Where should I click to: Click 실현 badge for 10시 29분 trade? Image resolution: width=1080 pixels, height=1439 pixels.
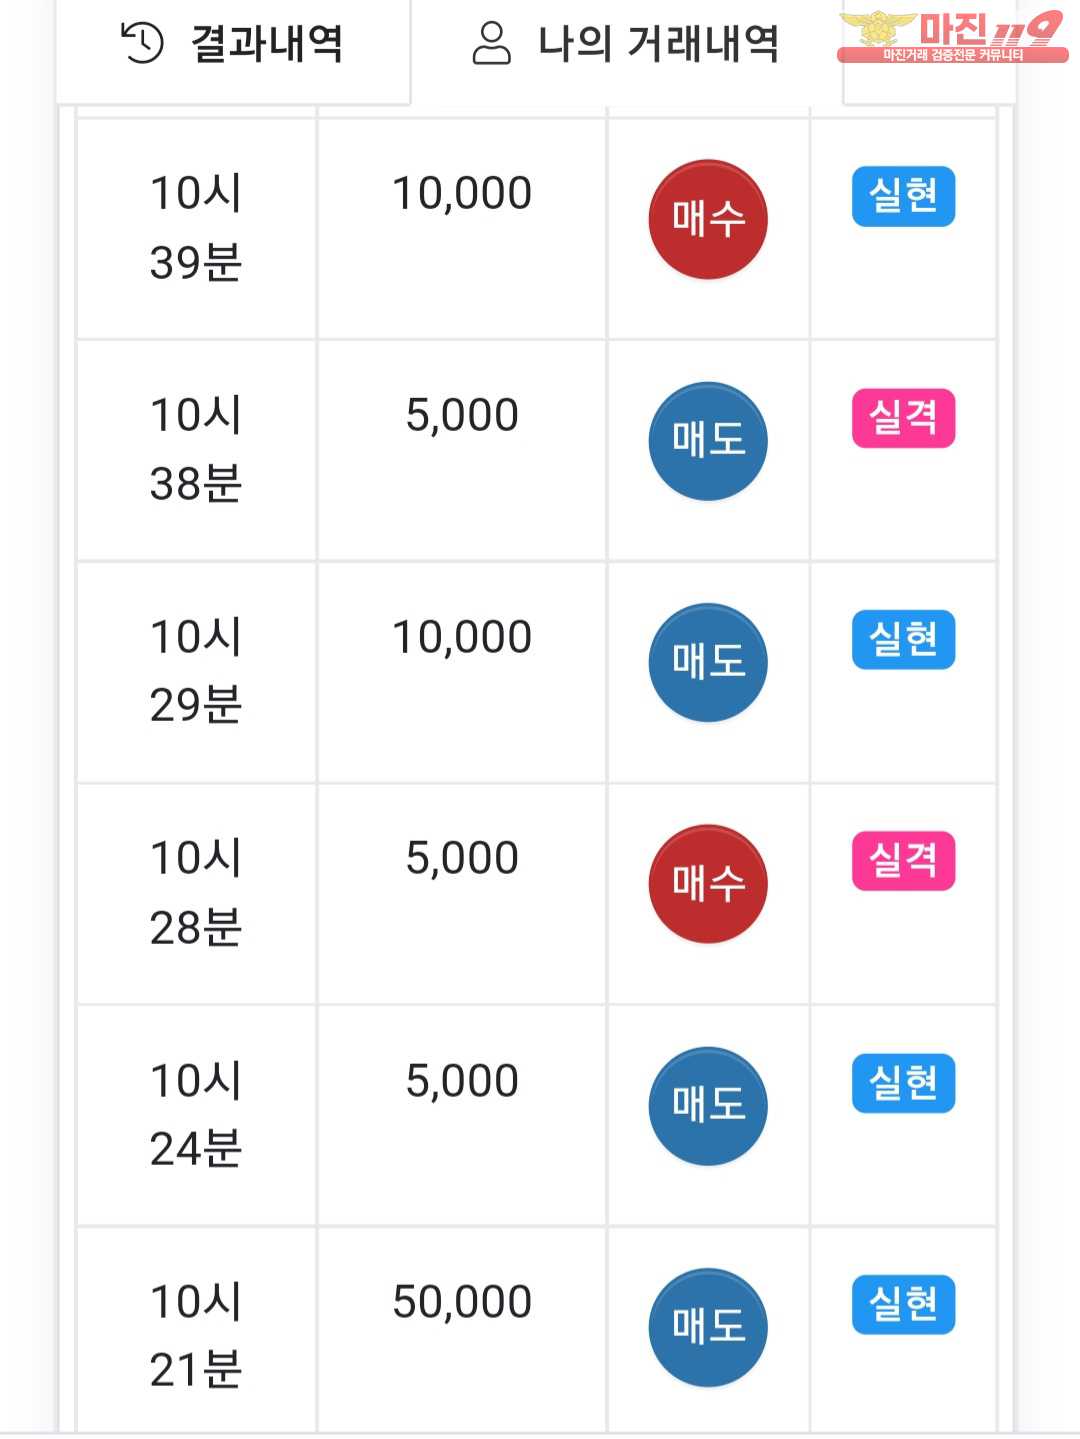coord(903,640)
